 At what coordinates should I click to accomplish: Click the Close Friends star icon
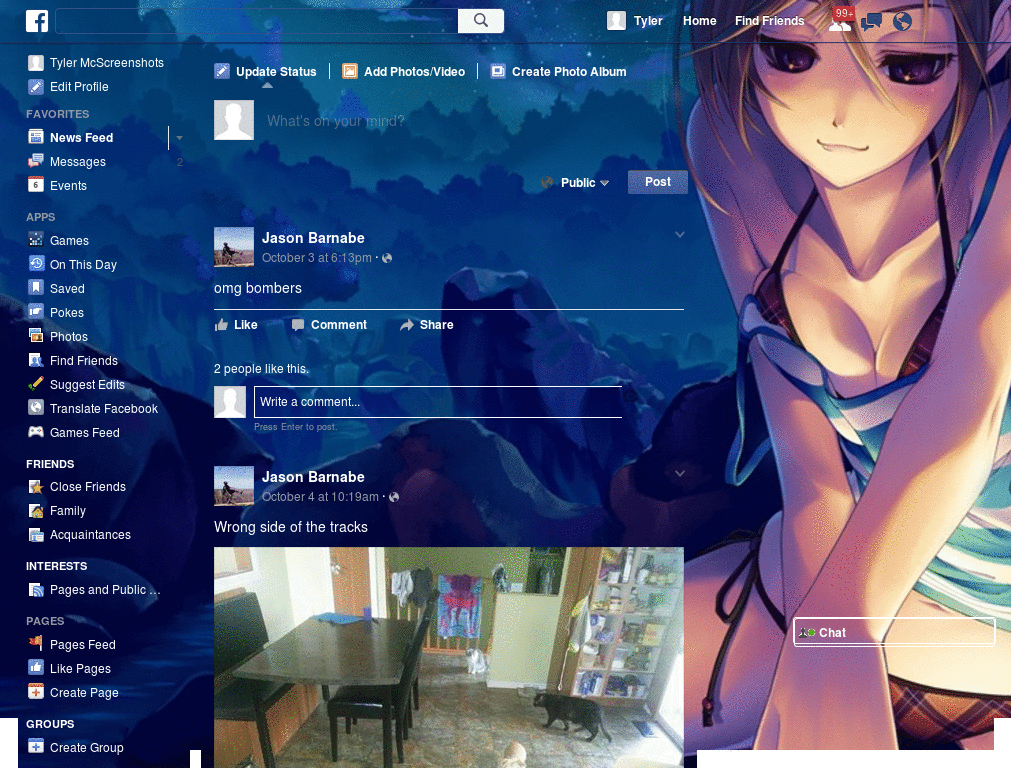coord(36,487)
